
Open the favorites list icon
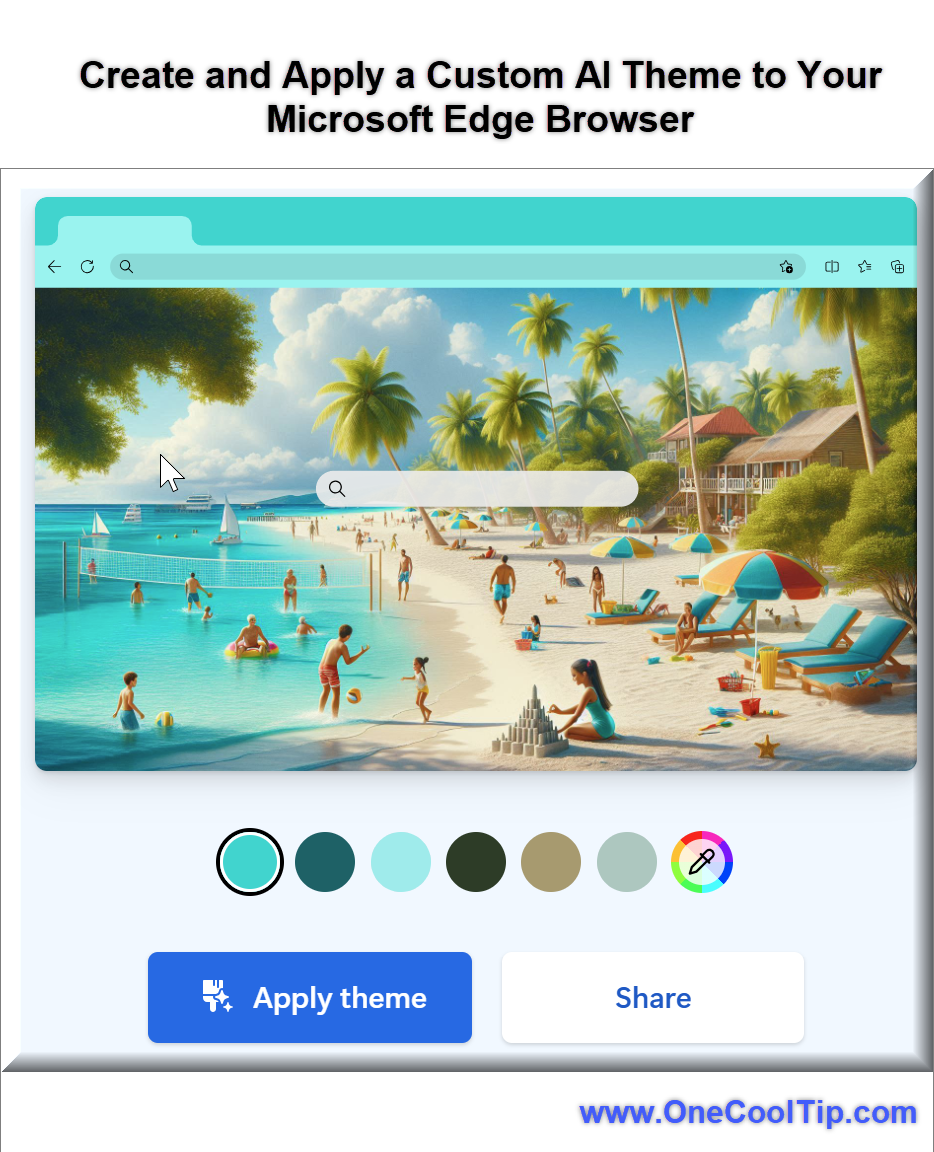pos(865,267)
